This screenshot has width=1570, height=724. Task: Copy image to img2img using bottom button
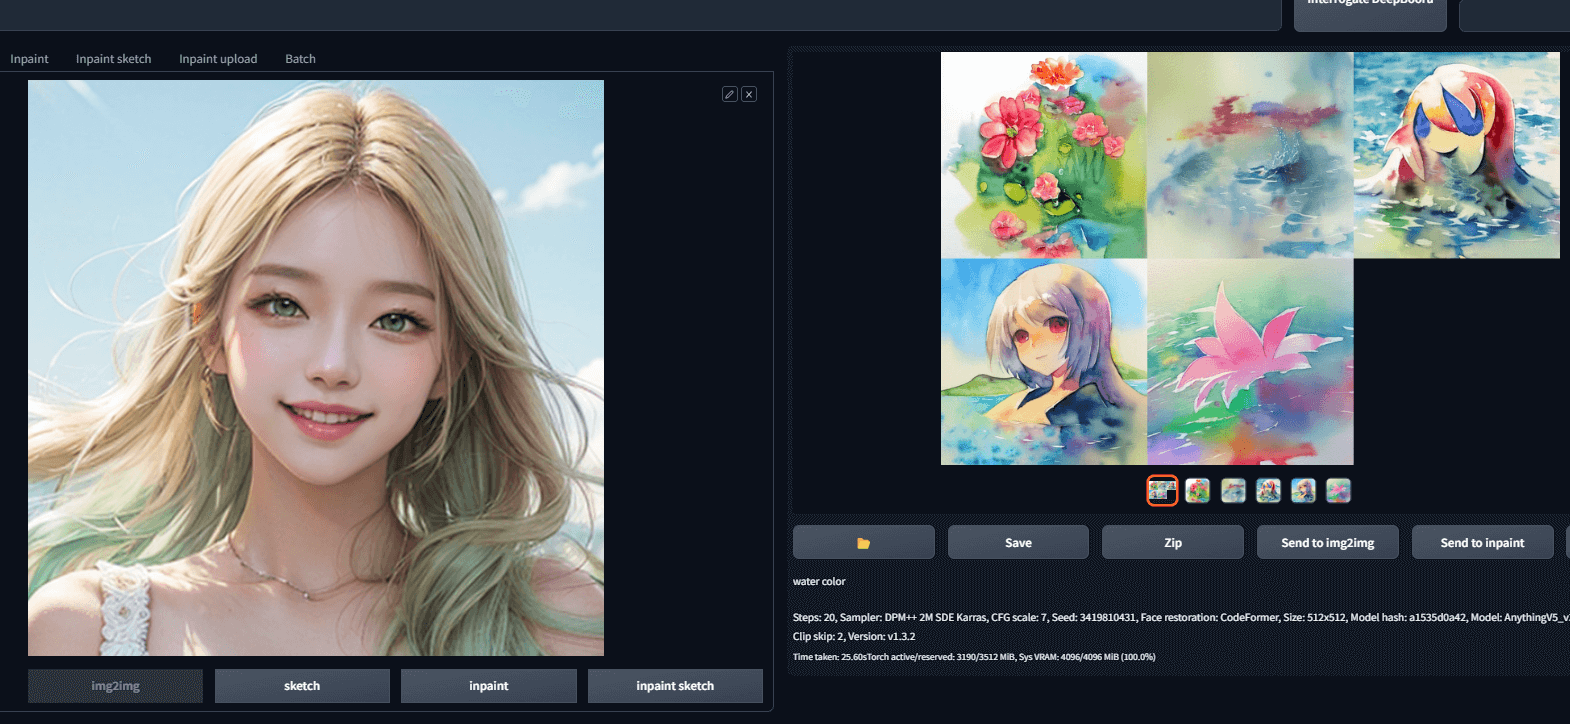tap(115, 686)
